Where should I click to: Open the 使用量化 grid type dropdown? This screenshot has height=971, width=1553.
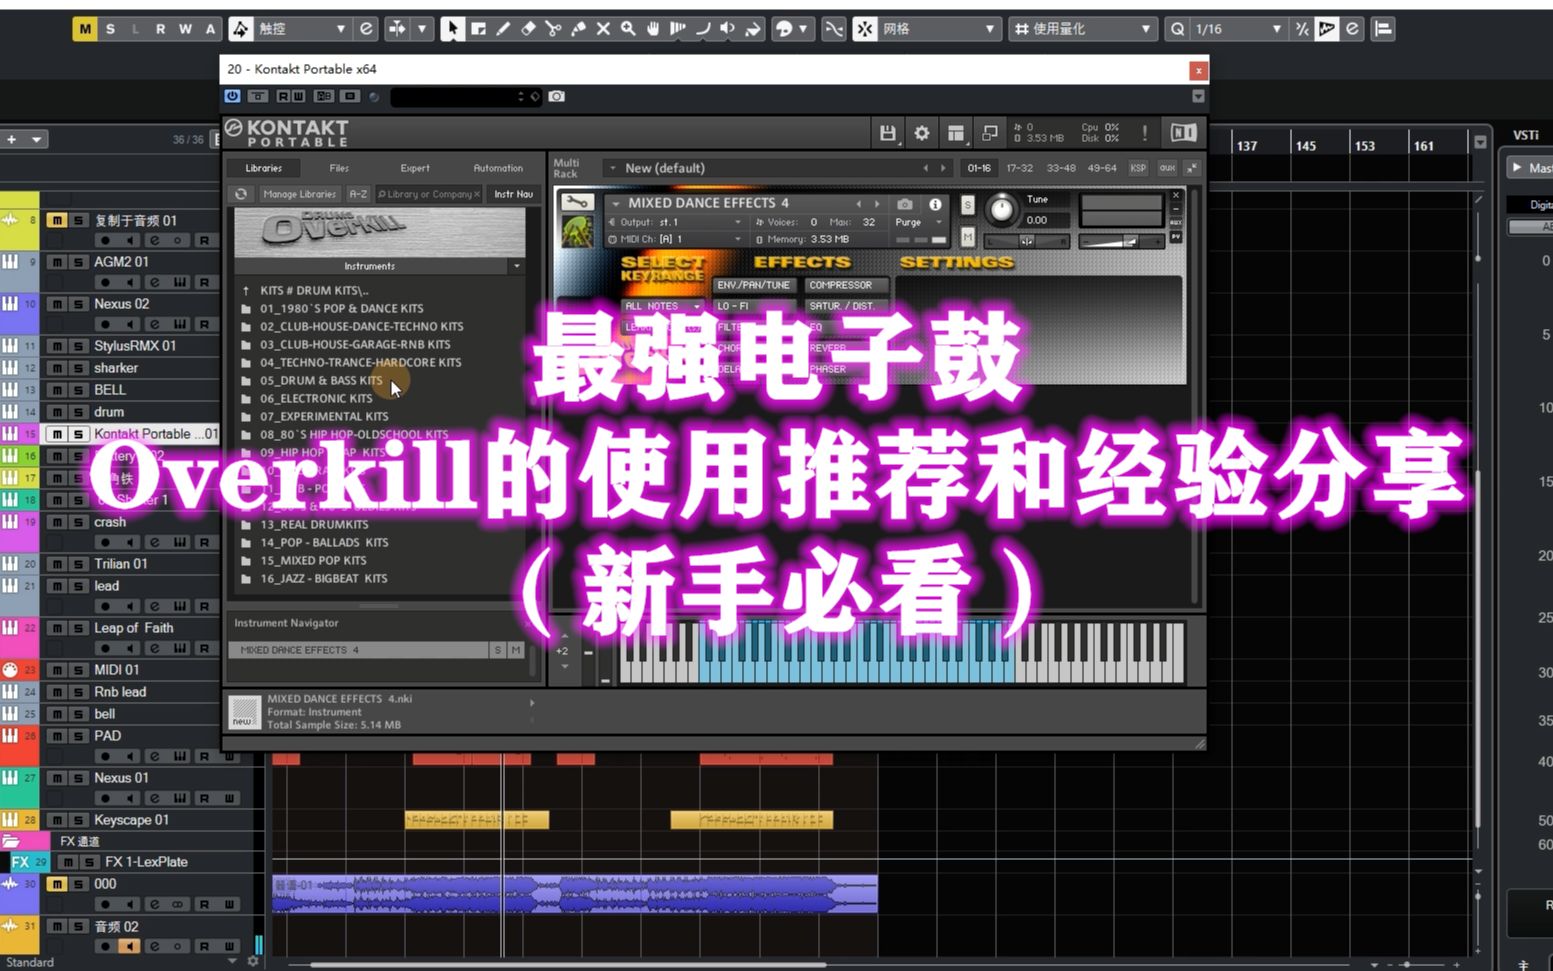(1083, 29)
